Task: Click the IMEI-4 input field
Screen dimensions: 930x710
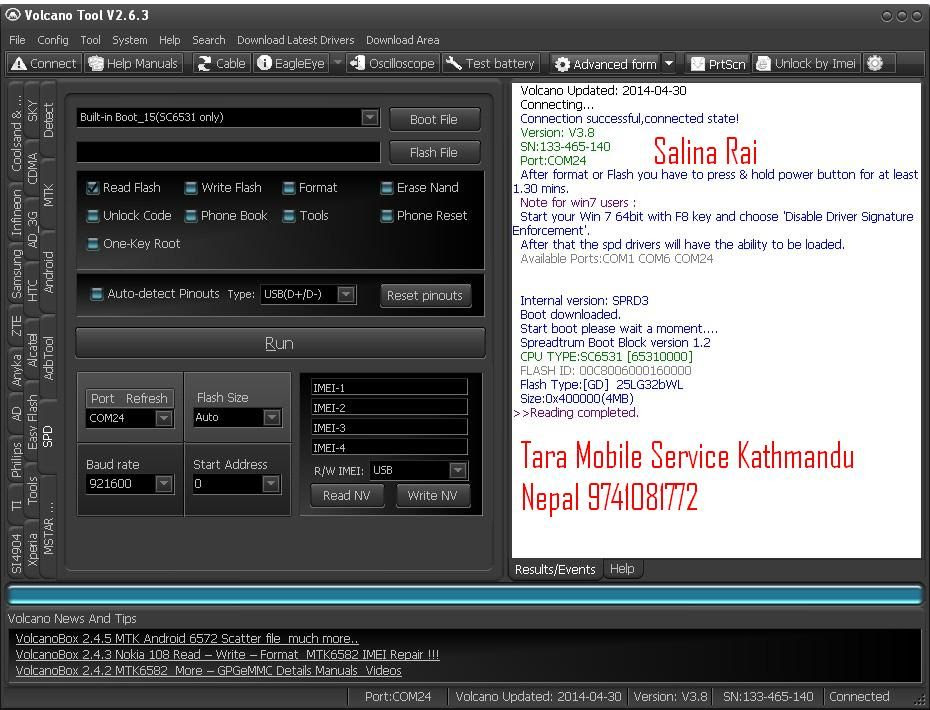Action: pos(389,448)
